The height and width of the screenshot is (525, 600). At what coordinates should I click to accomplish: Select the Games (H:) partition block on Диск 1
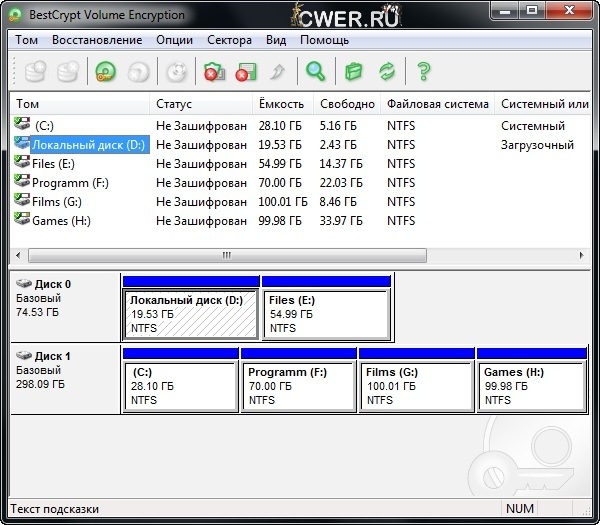click(531, 385)
